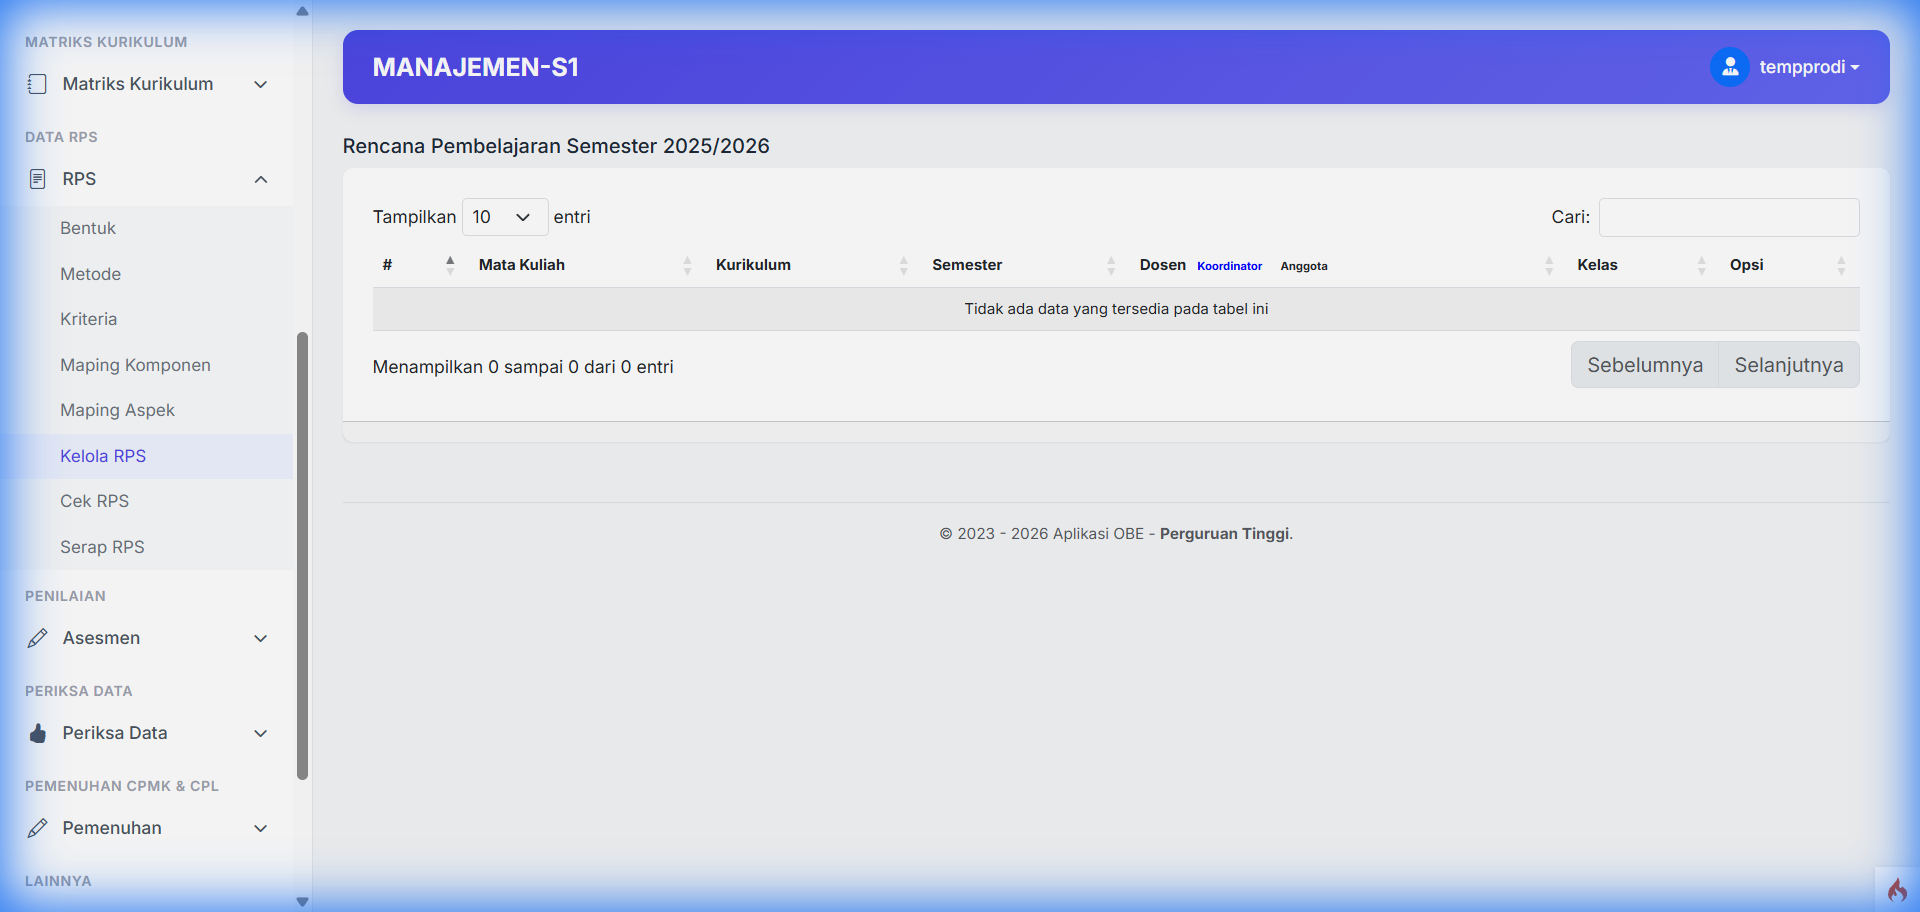Screen dimensions: 1920x912
Task: Sort table by Mata Kuliah column arrows
Action: [687, 265]
